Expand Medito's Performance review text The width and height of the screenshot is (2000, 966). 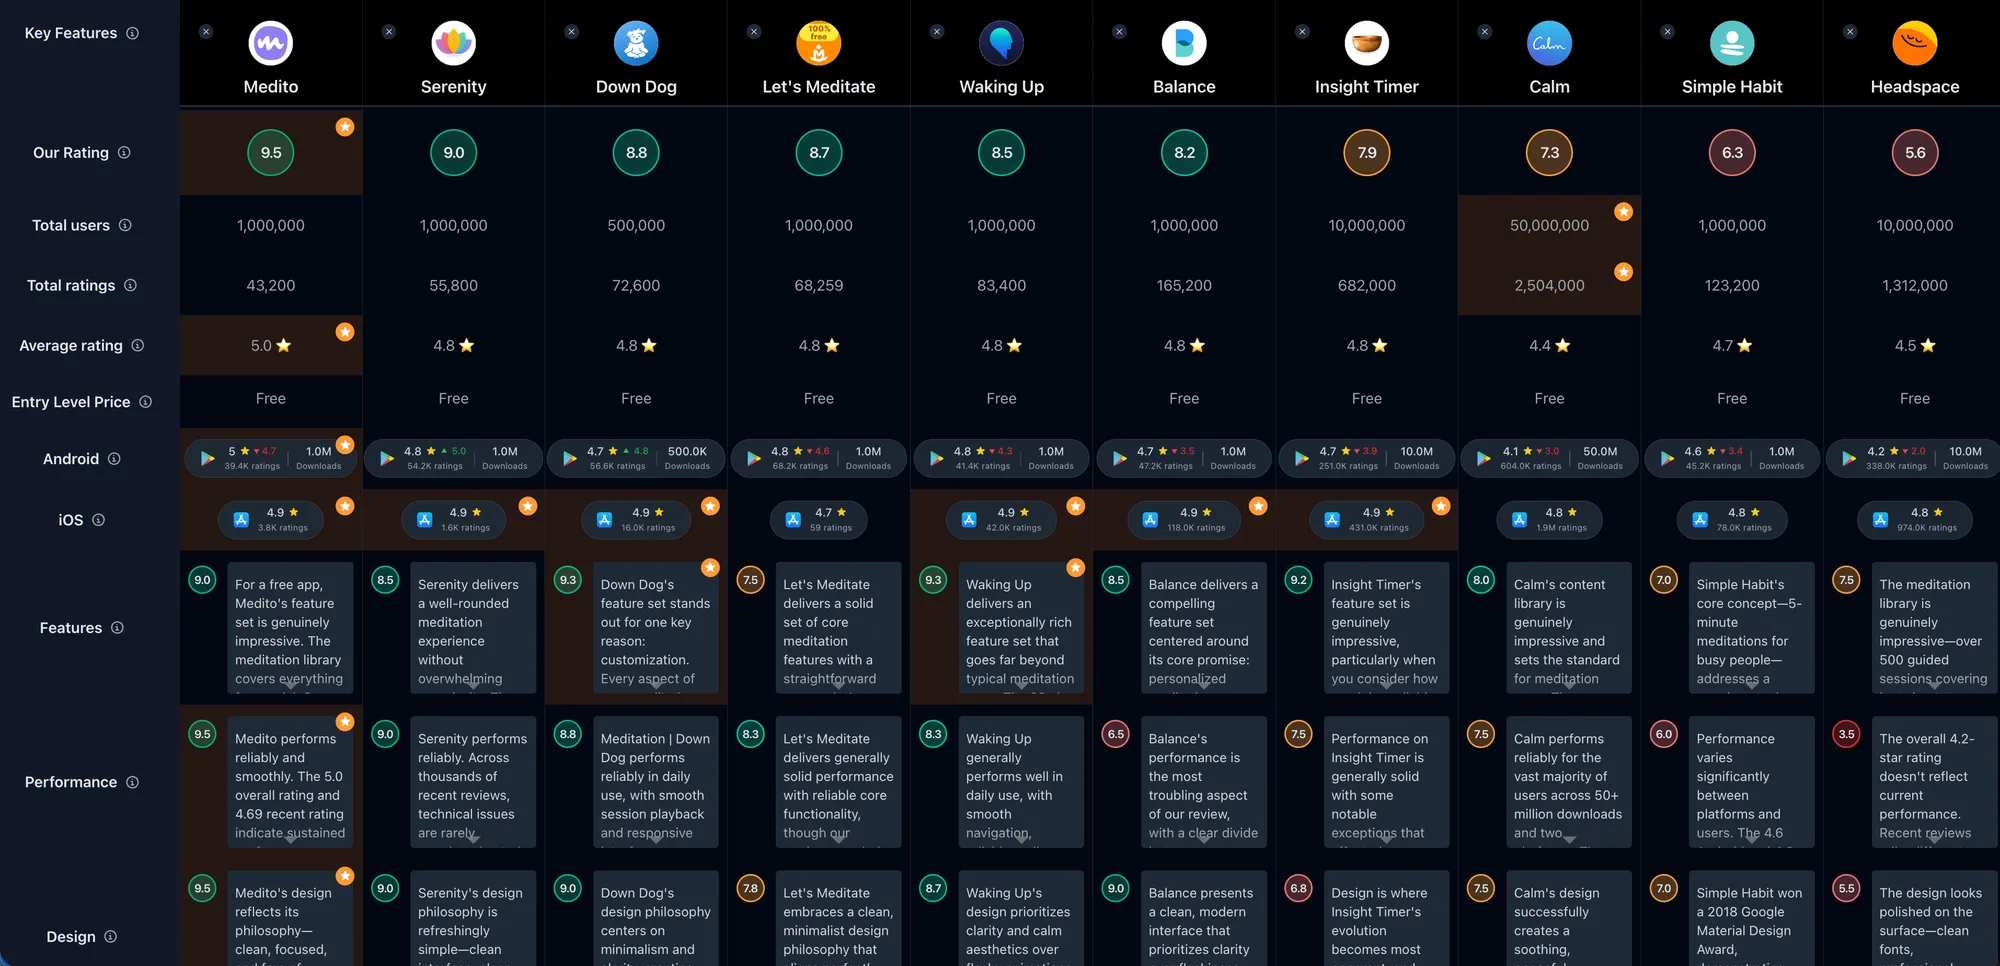pyautogui.click(x=290, y=840)
